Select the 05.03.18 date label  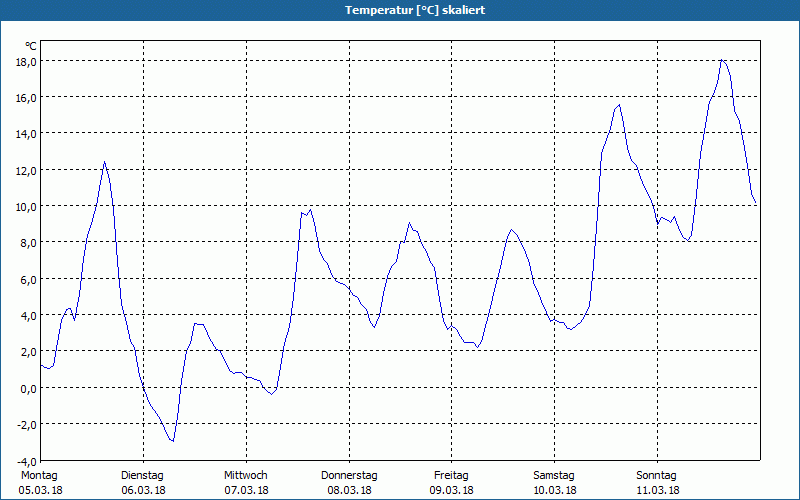coord(41,490)
